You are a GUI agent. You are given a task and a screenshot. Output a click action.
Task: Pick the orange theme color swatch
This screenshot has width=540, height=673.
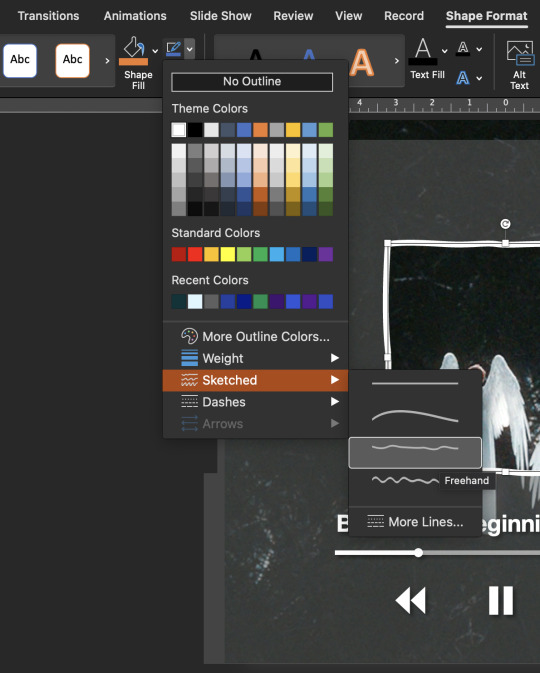[x=260, y=130]
